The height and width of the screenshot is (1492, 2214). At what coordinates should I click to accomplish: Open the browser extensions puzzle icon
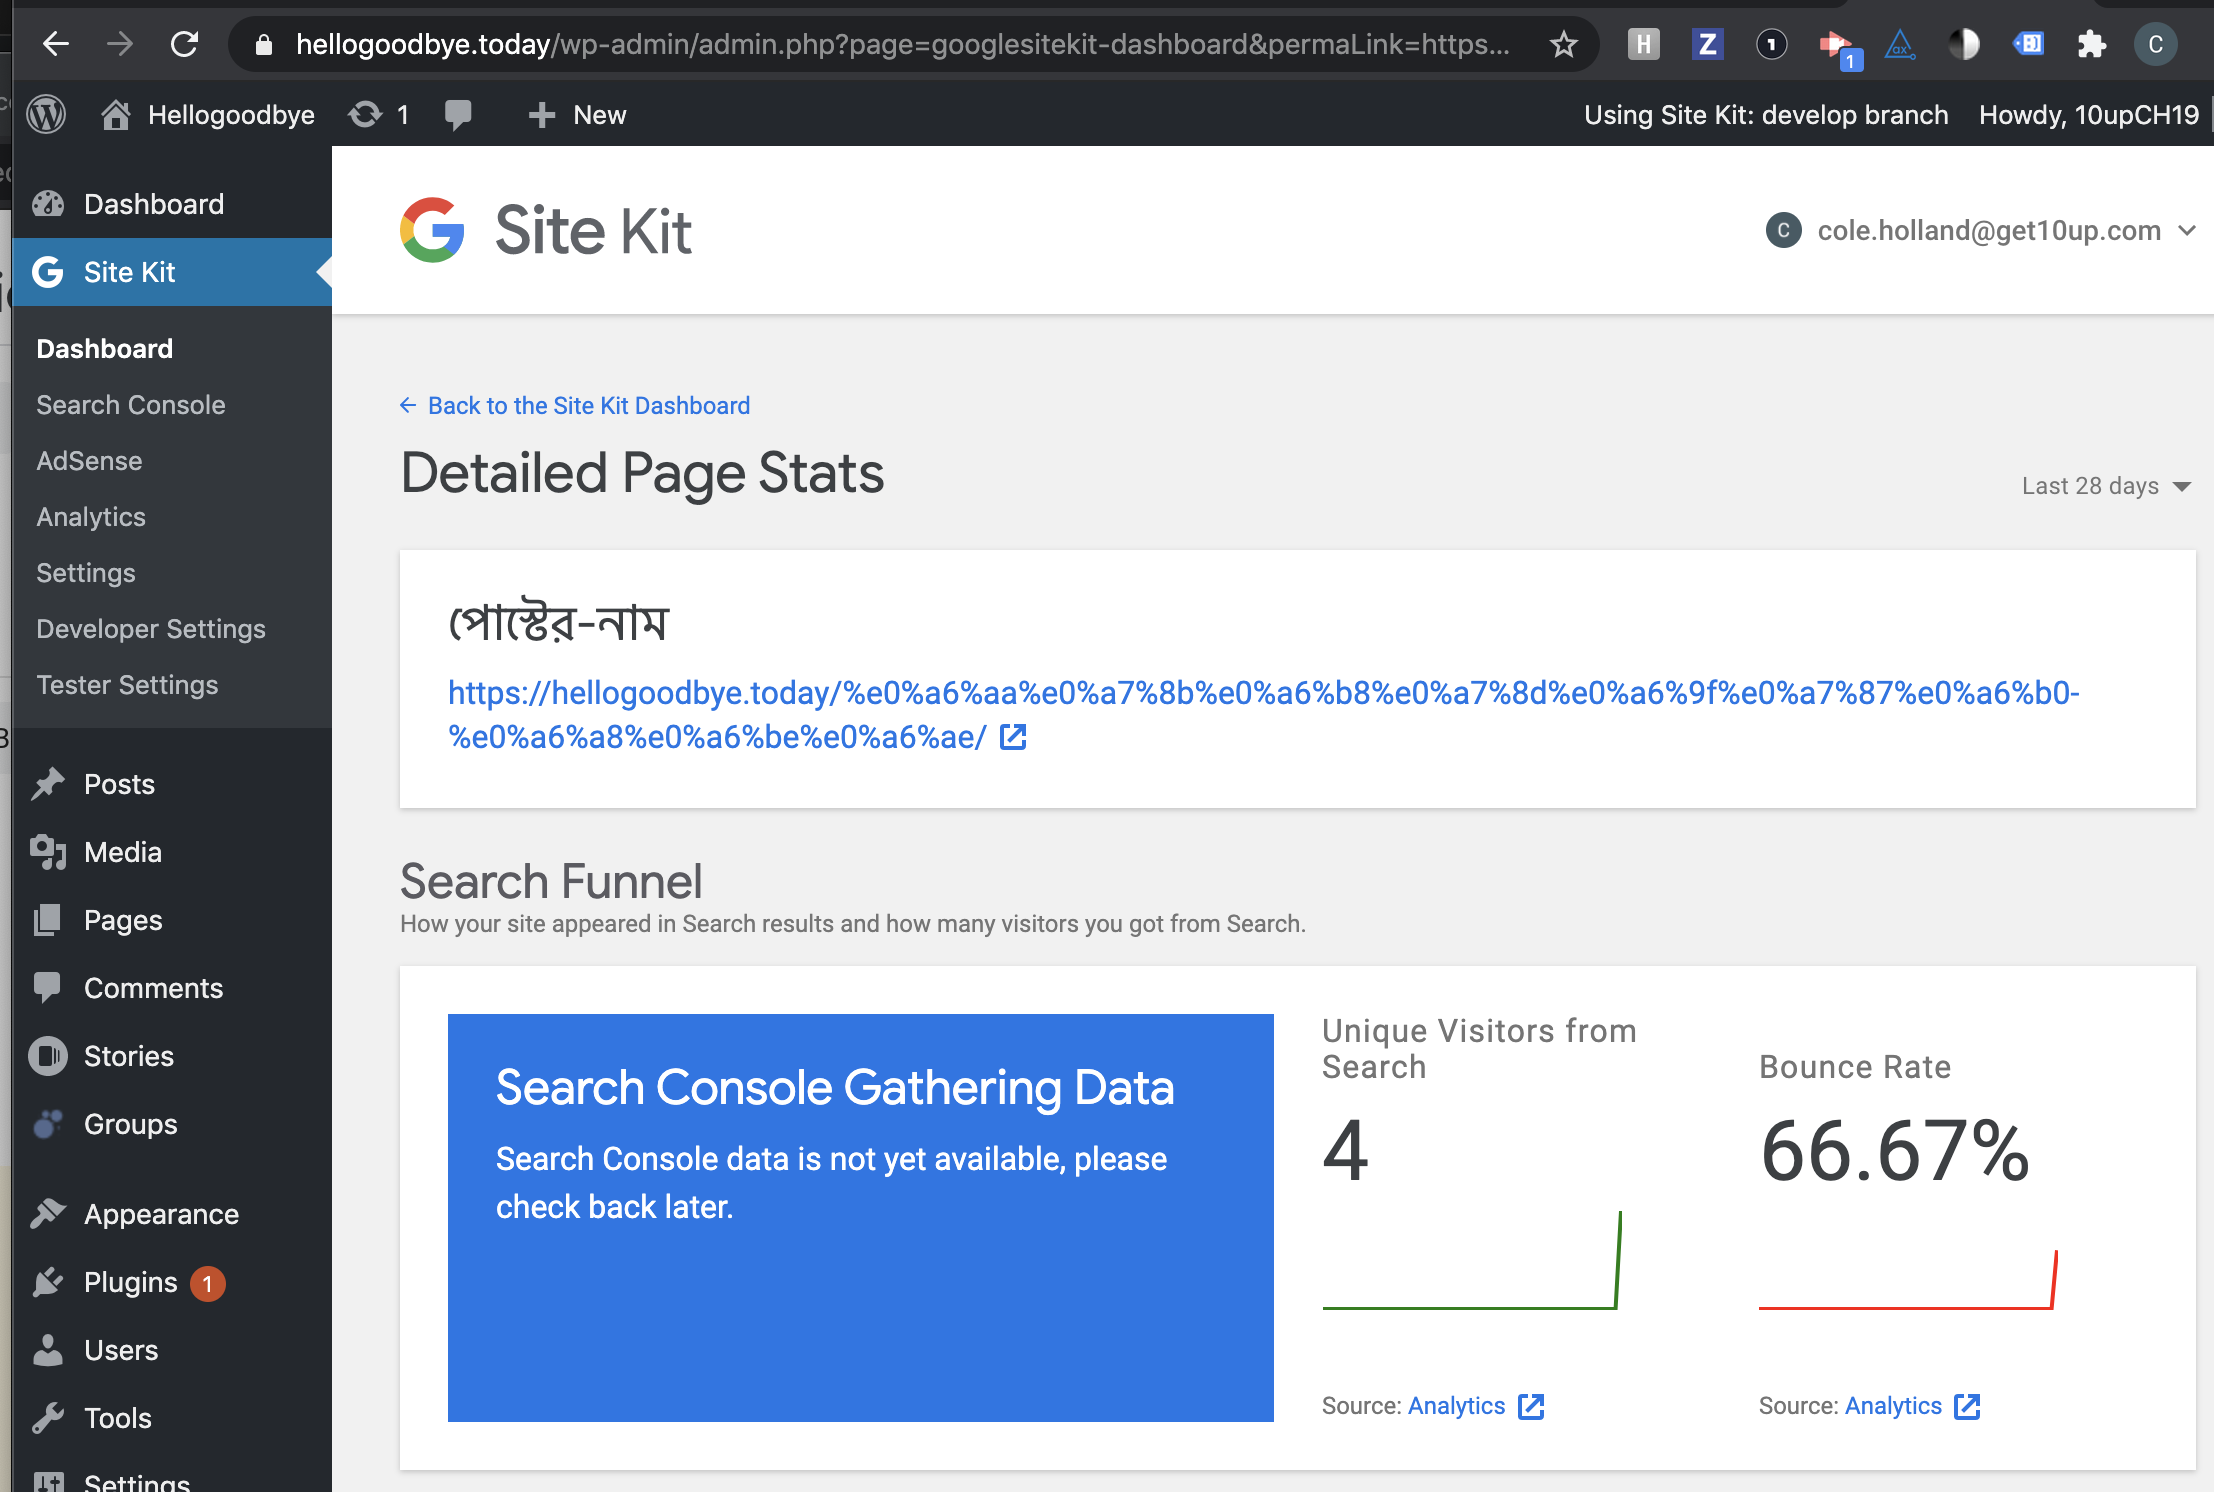pyautogui.click(x=2091, y=44)
